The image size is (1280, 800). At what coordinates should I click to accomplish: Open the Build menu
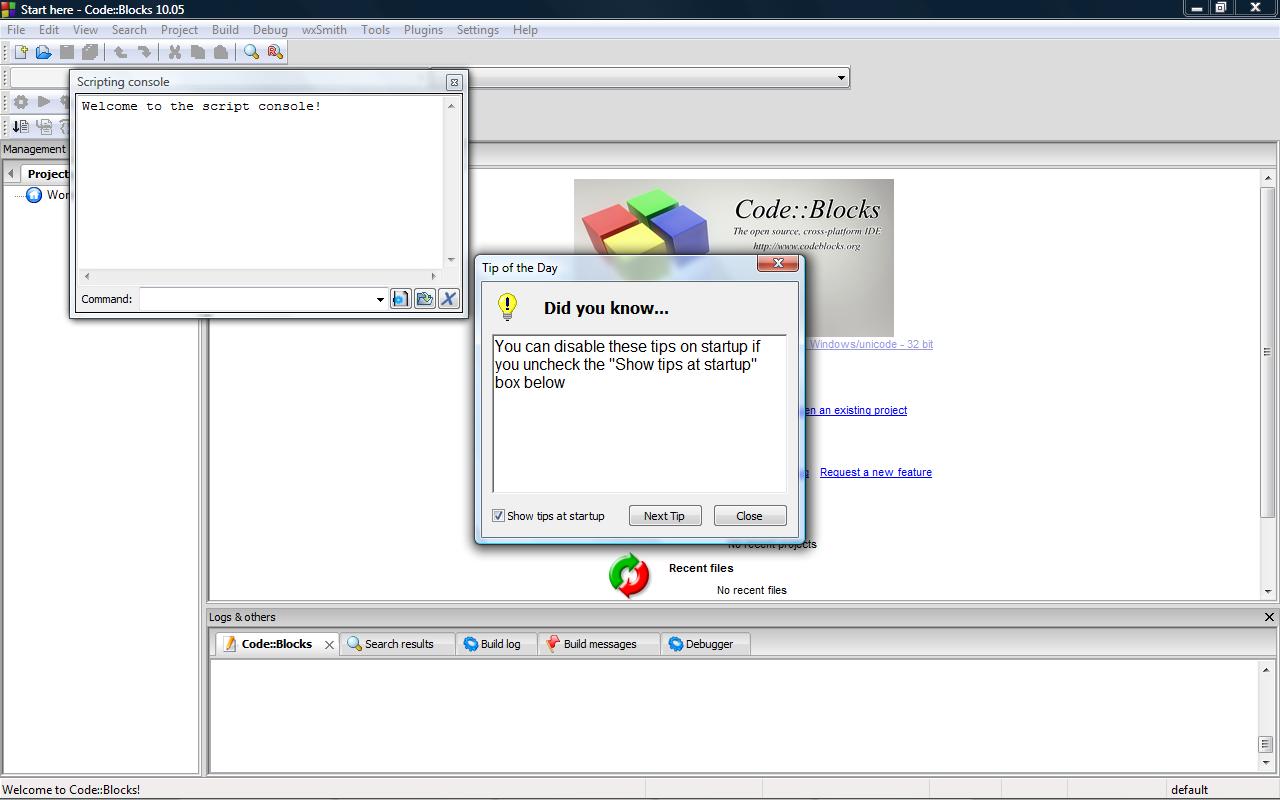225,30
